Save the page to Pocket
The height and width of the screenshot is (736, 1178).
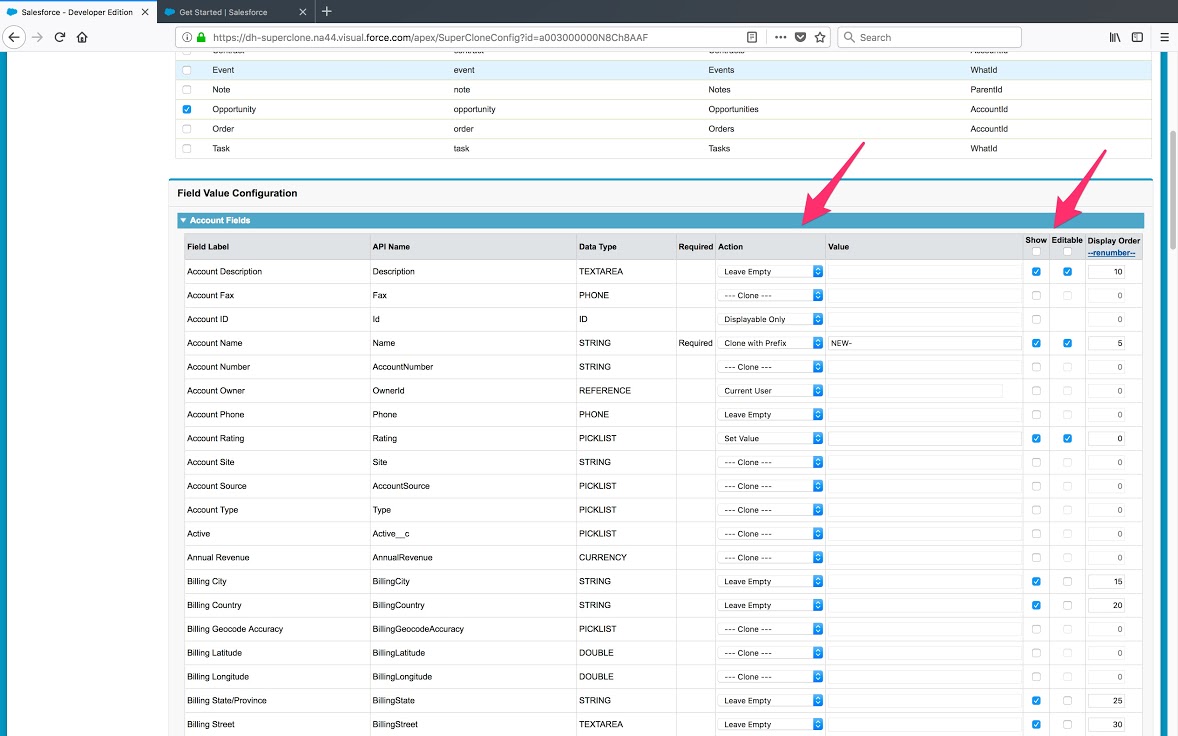click(800, 37)
